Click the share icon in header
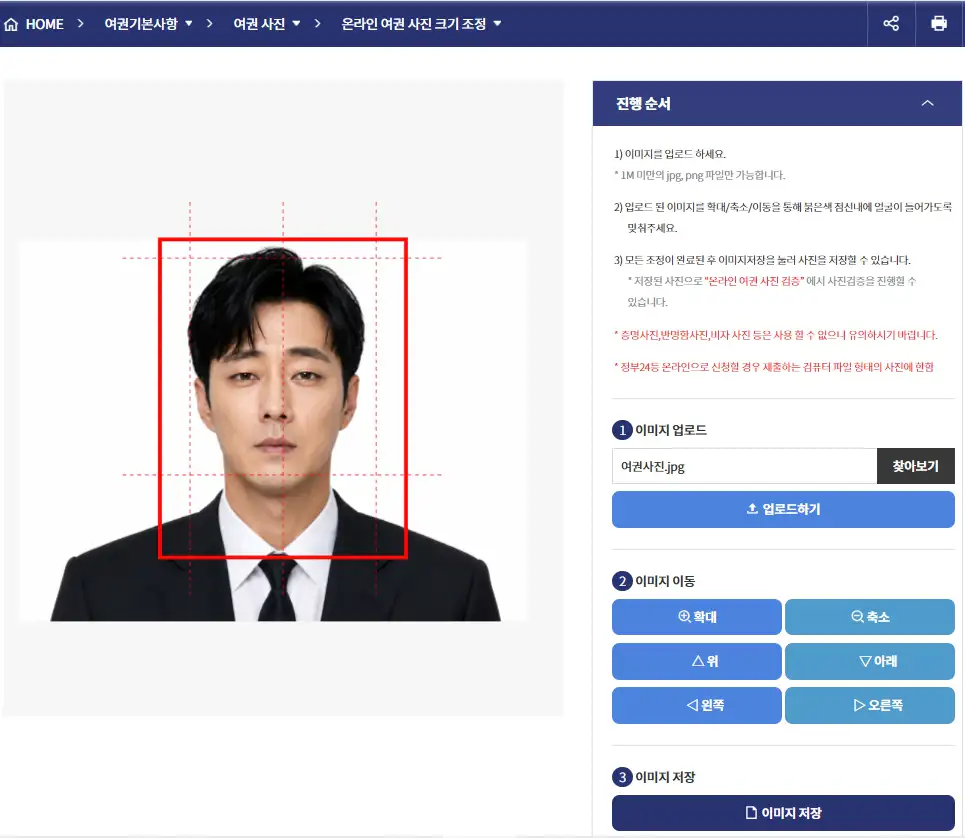This screenshot has width=965, height=838. pos(891,23)
